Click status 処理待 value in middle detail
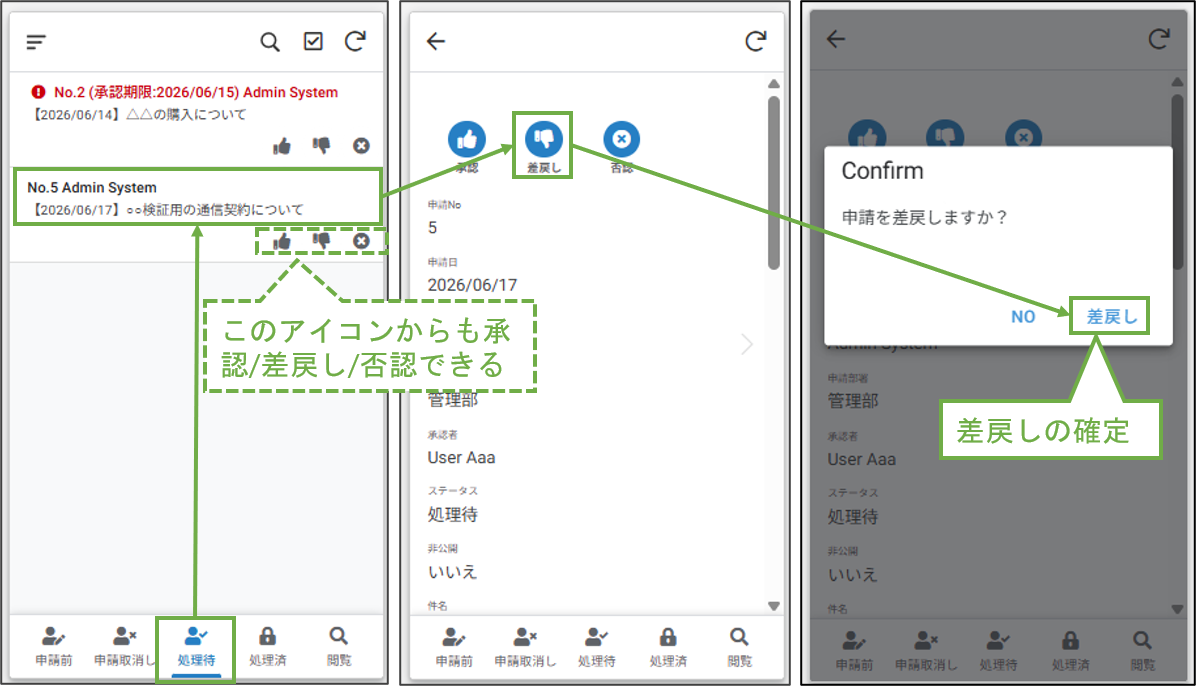Viewport: 1196px width, 686px height. [452, 514]
